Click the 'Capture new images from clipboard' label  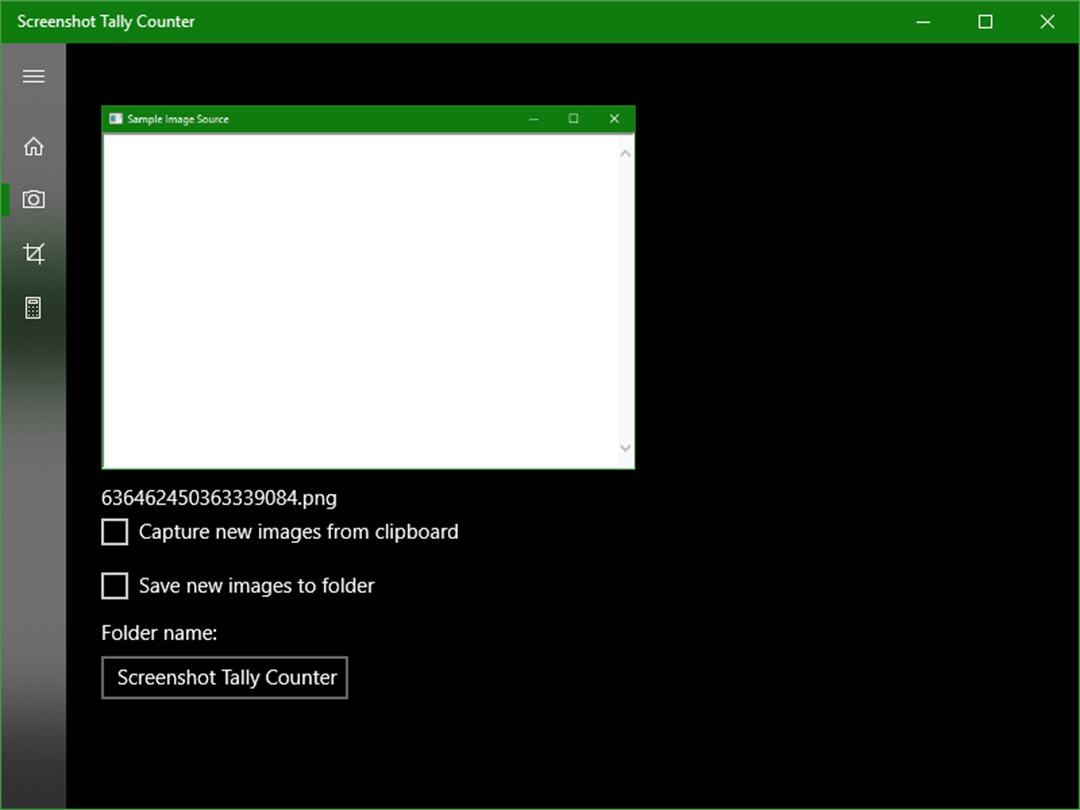(x=298, y=532)
